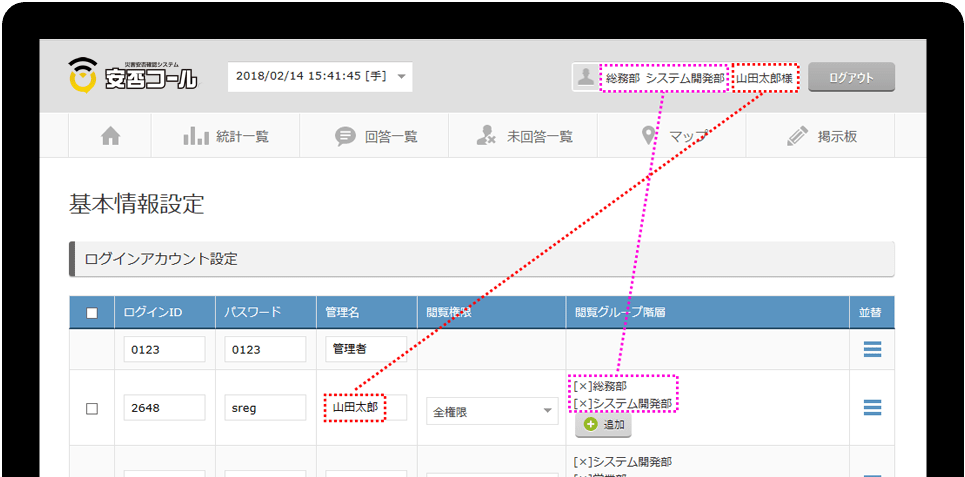
Task: Click the reorder handle for 管理者 row
Action: click(872, 349)
